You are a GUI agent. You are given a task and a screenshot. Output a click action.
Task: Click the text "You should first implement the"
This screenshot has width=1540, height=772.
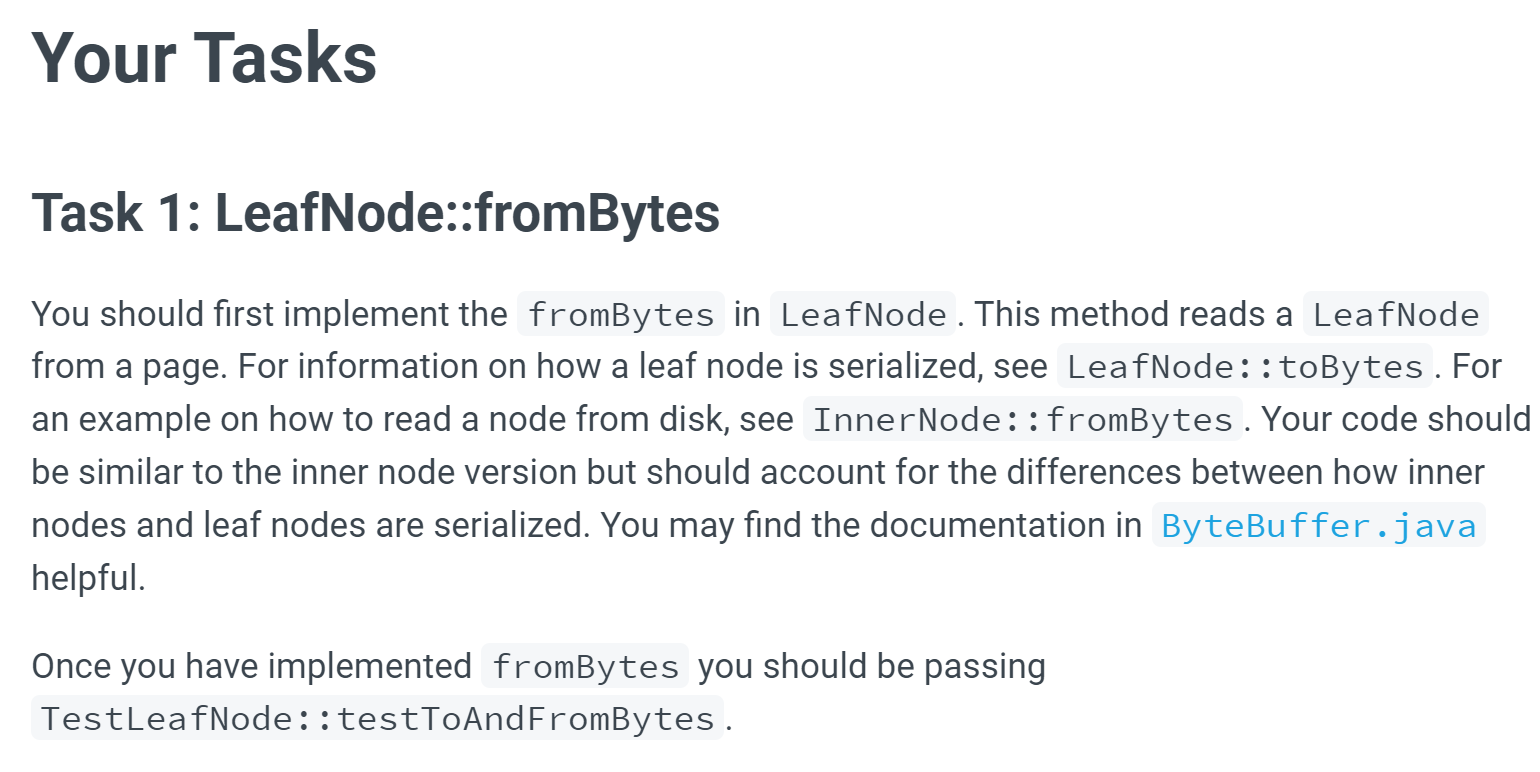tap(270, 315)
